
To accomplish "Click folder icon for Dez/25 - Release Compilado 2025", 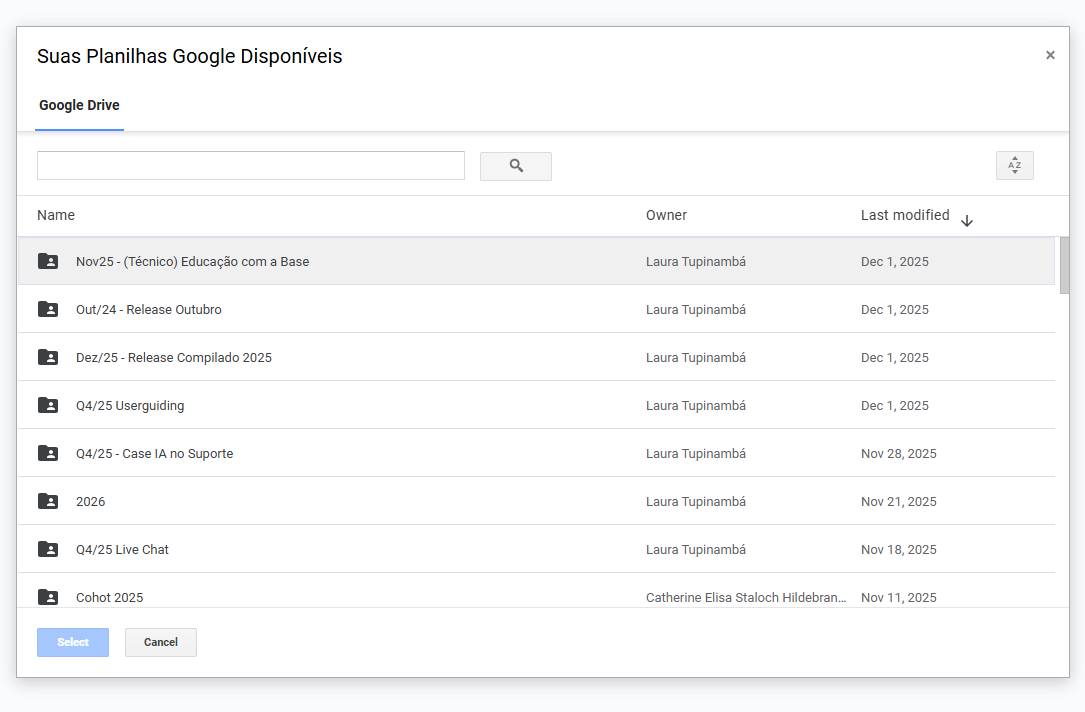I will coord(48,358).
